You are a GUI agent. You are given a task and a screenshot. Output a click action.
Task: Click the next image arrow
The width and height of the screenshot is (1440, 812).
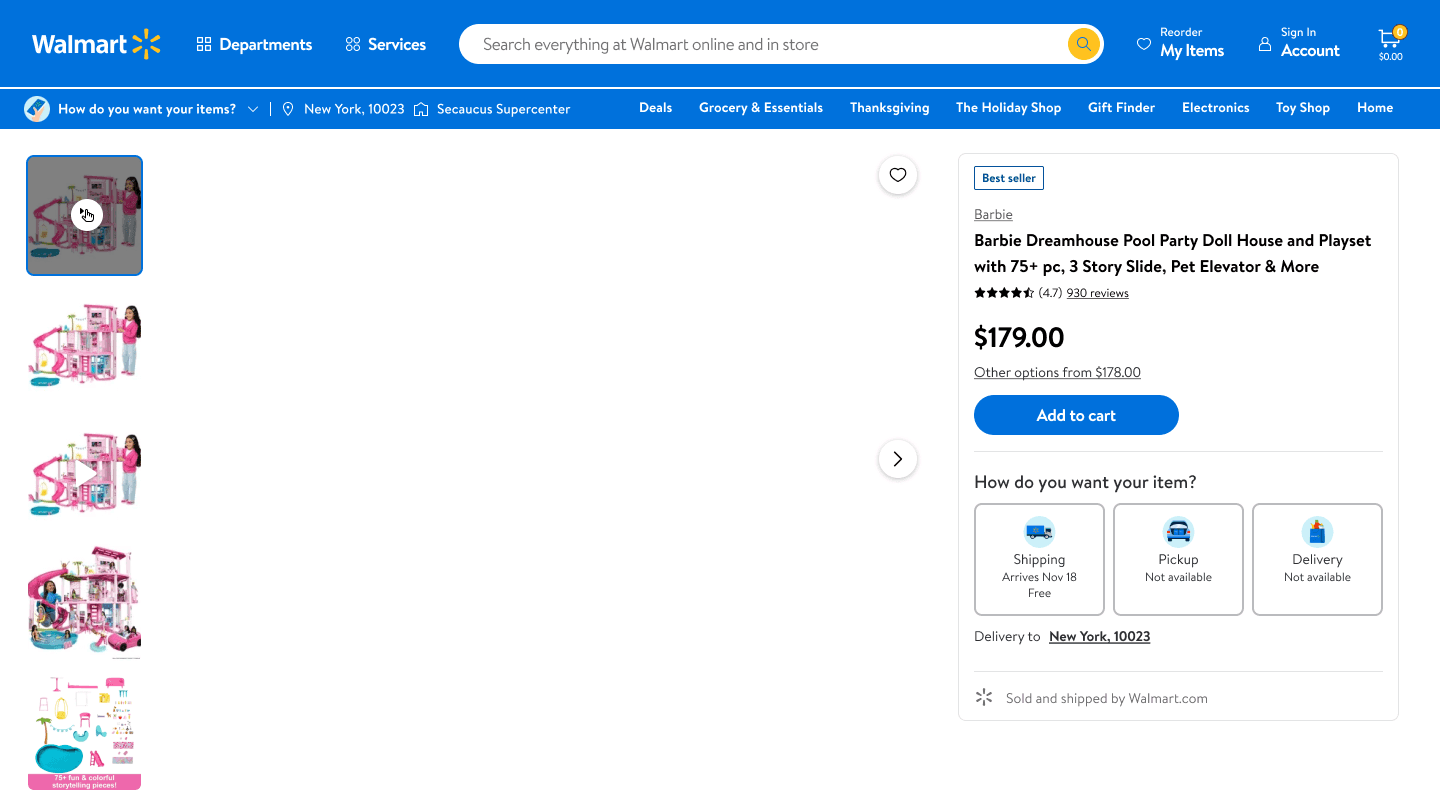click(x=898, y=459)
